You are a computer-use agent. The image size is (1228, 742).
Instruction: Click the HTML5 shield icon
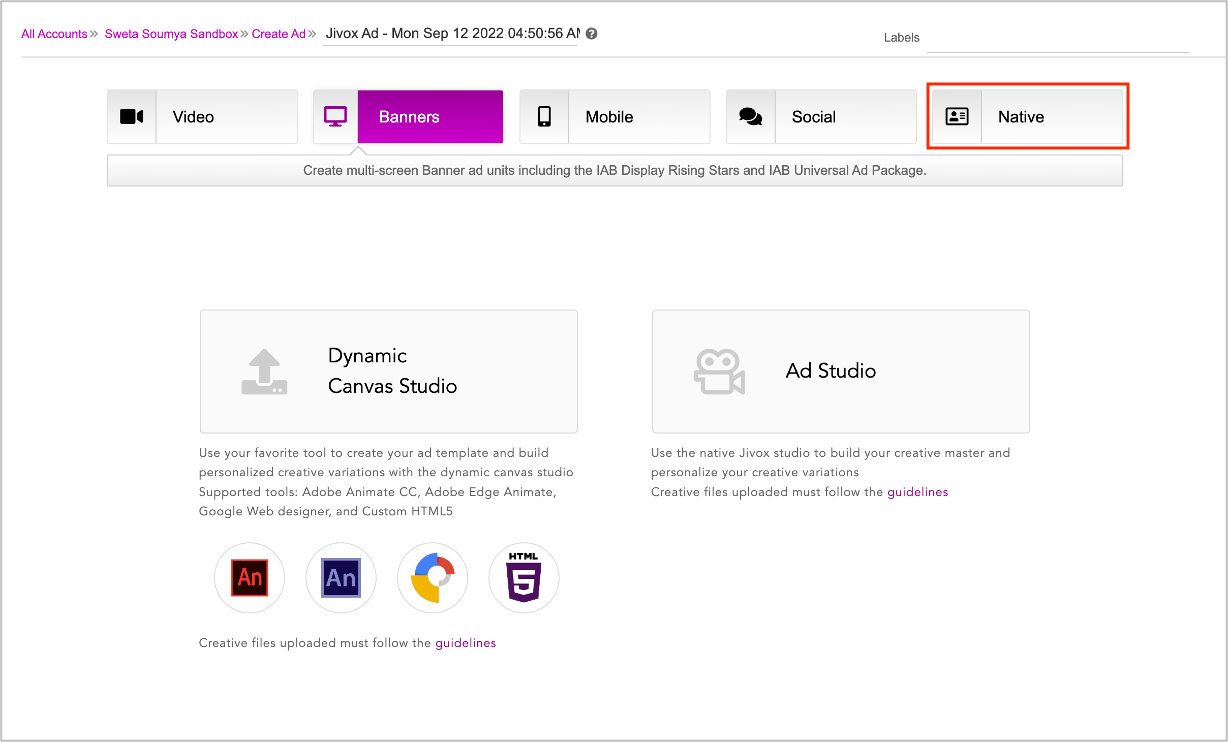524,578
